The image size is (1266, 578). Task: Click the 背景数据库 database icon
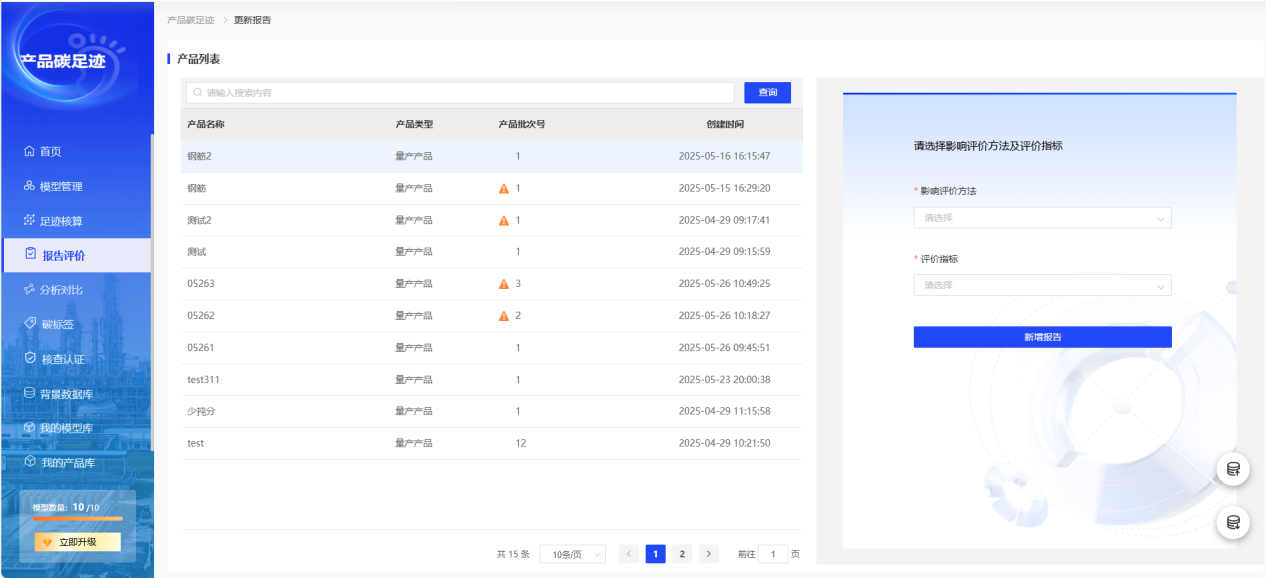tap(29, 394)
